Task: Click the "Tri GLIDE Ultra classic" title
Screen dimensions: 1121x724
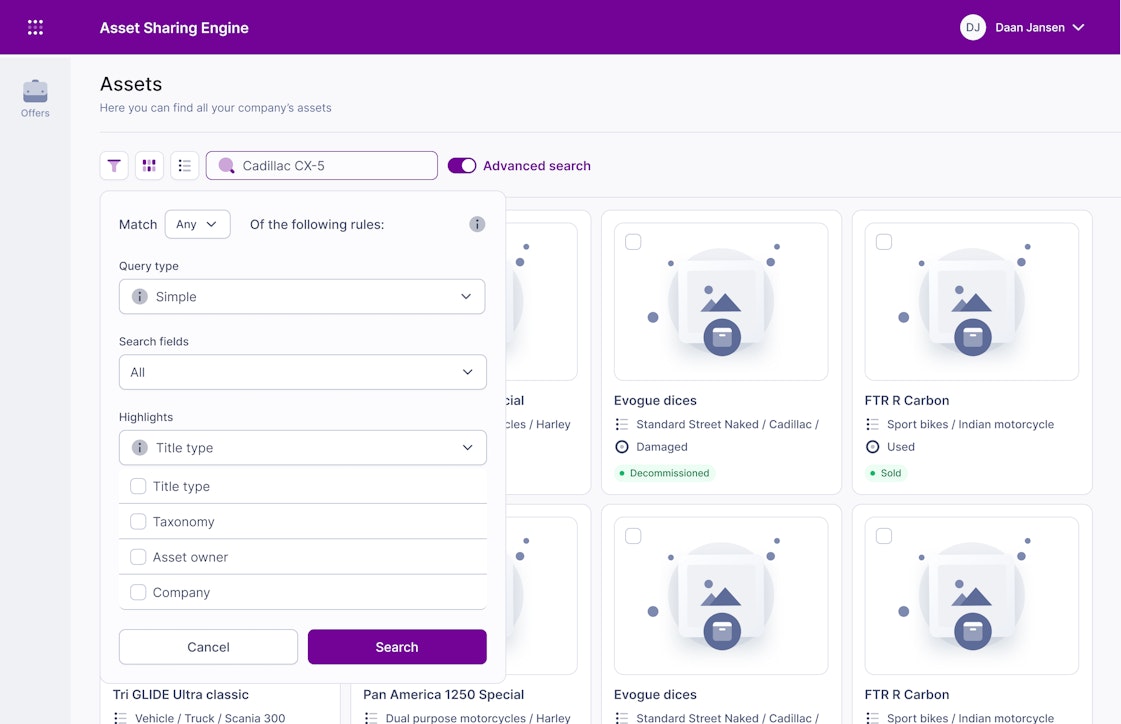Action: (181, 695)
